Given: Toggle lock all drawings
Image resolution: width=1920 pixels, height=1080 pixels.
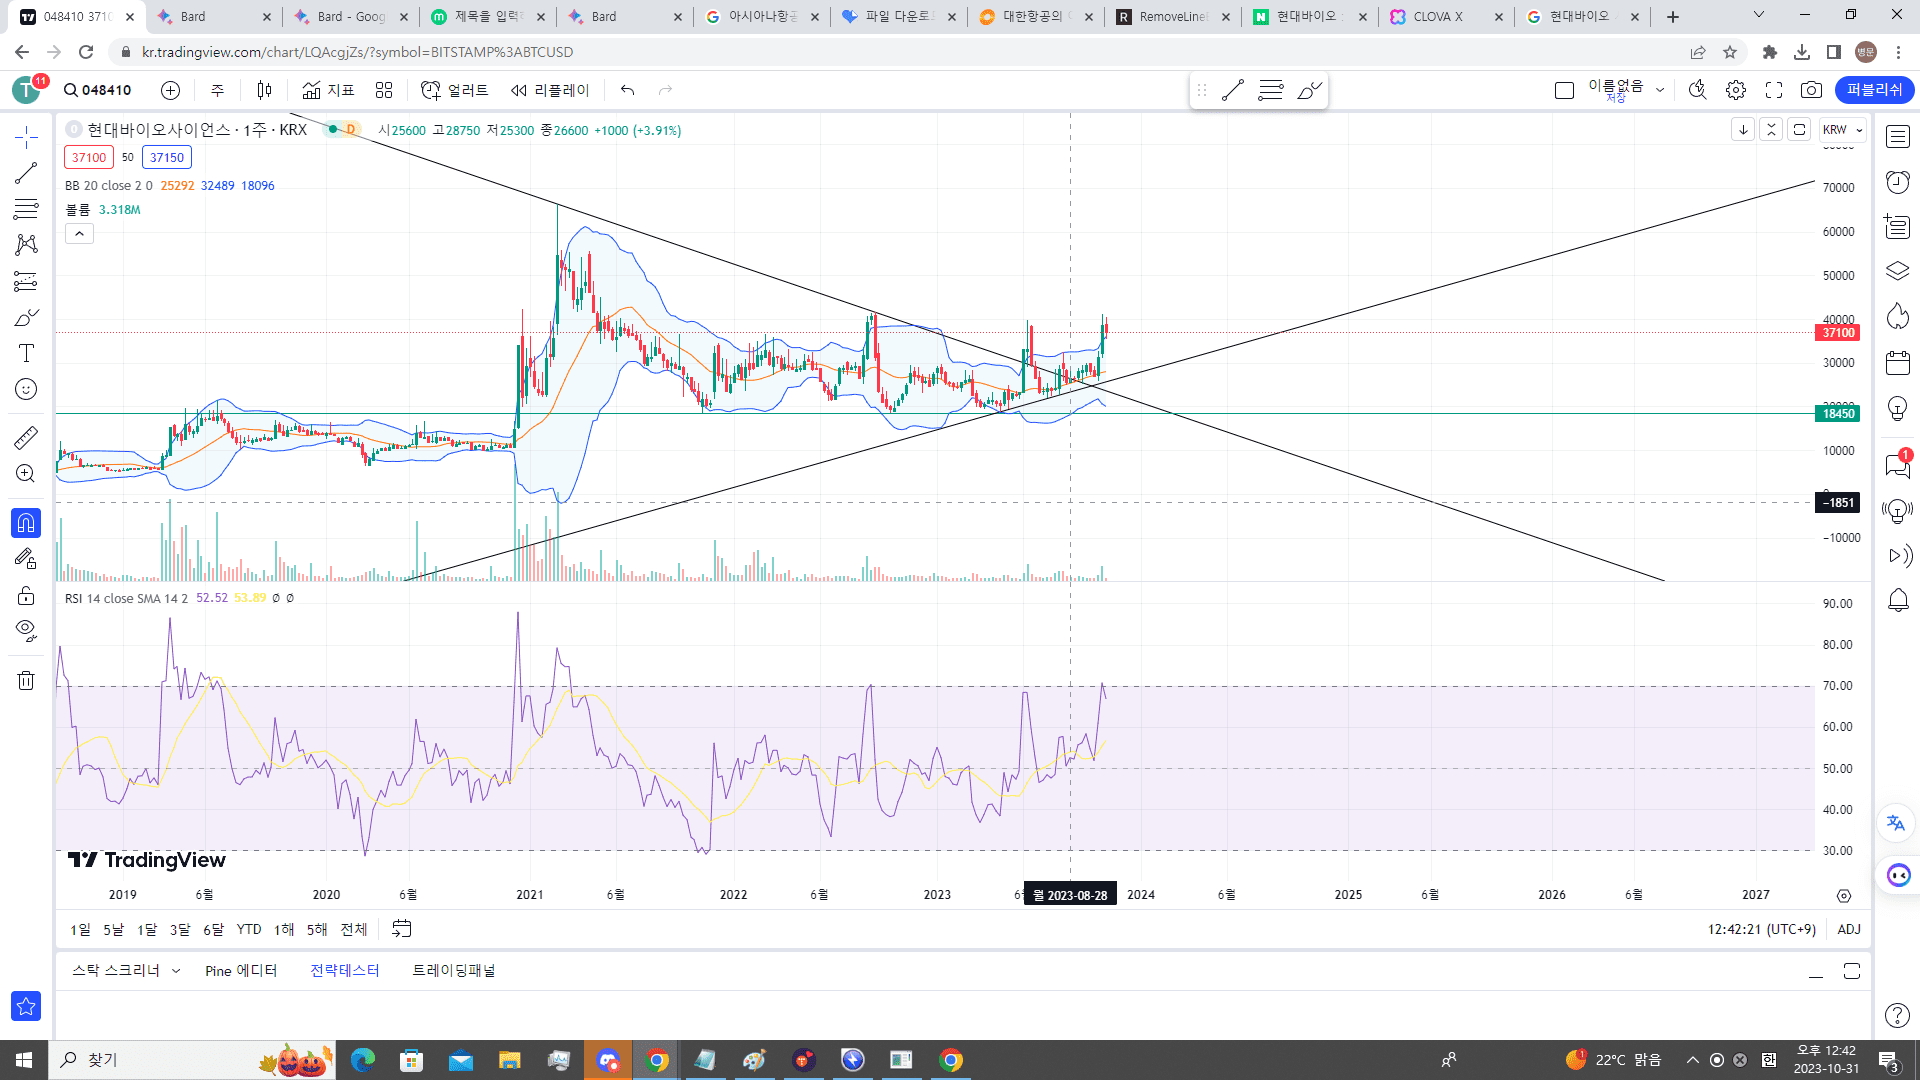Looking at the screenshot, I should click(26, 596).
